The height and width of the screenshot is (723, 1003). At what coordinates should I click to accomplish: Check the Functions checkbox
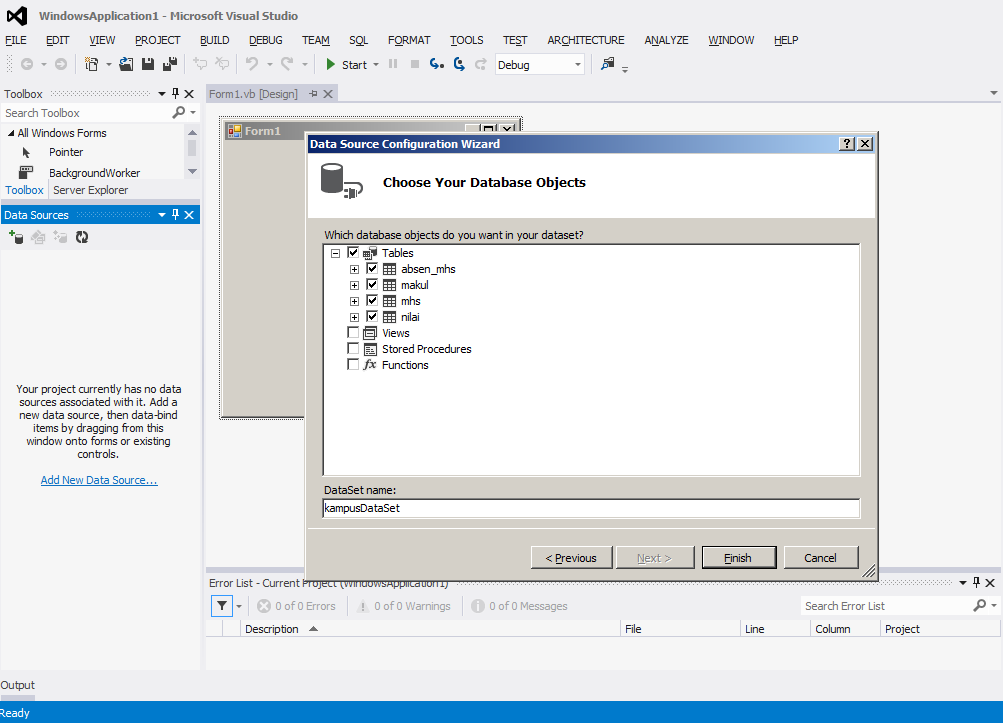tap(353, 365)
